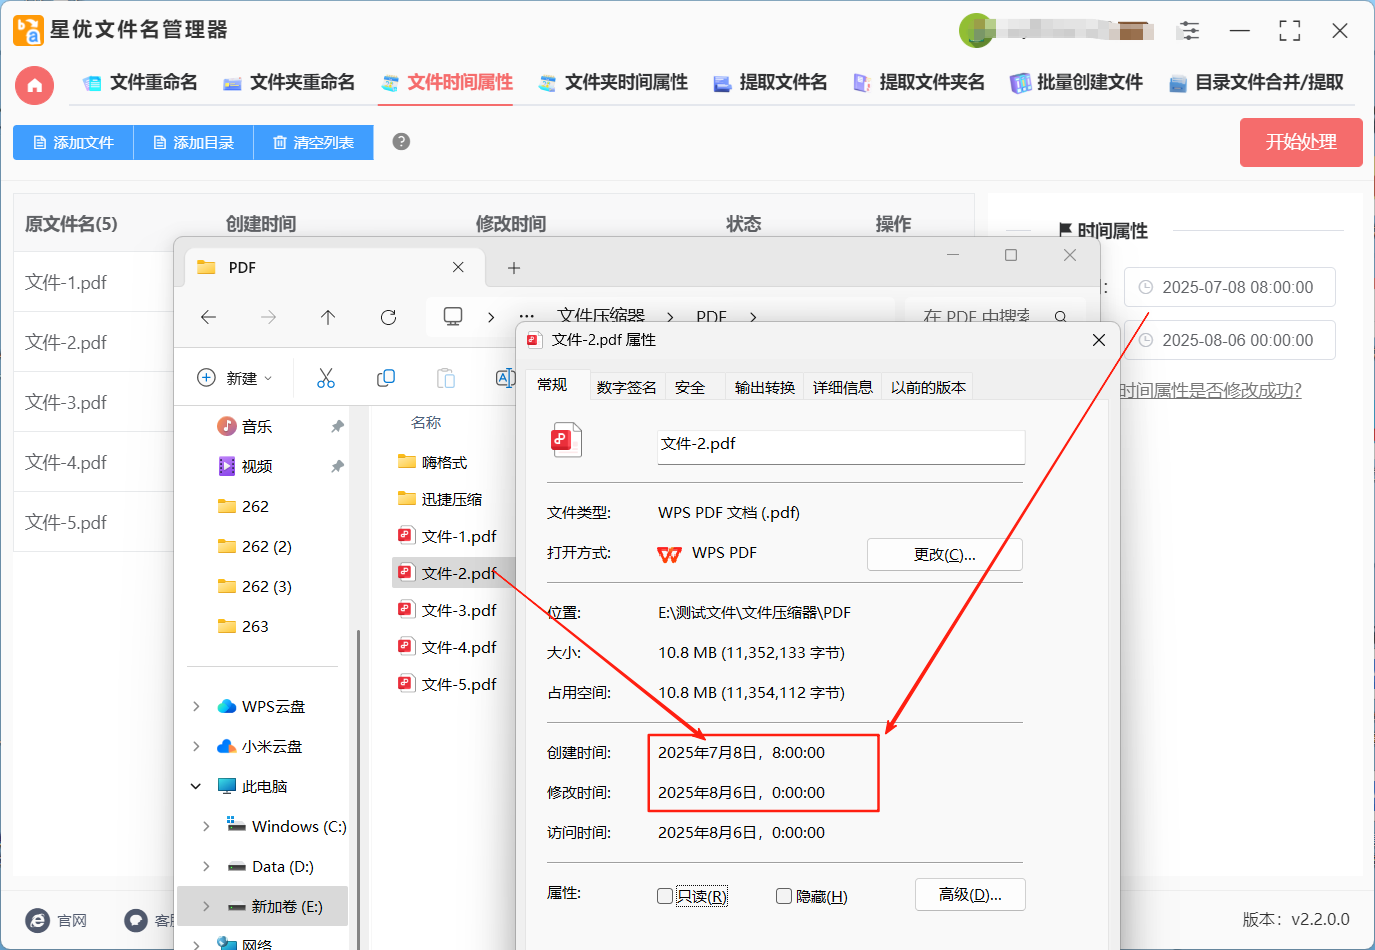This screenshot has height=950, width=1375.
Task: Click the gray help question-mark icon
Action: 401,142
